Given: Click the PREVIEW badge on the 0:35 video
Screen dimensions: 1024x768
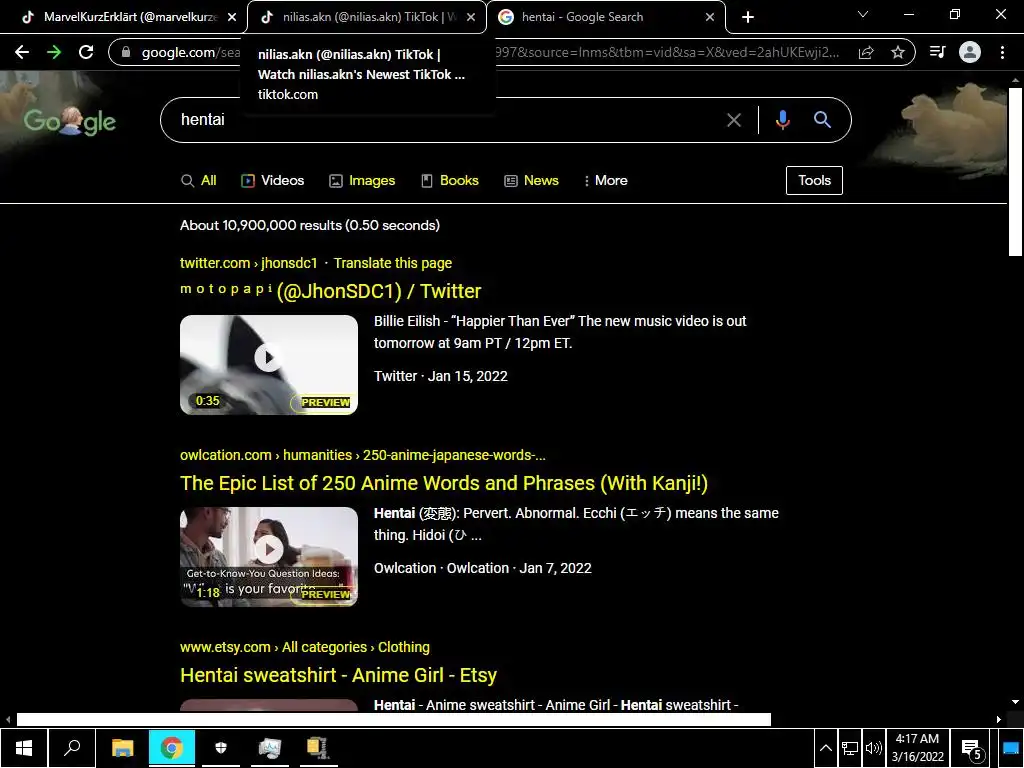Looking at the screenshot, I should point(325,402).
